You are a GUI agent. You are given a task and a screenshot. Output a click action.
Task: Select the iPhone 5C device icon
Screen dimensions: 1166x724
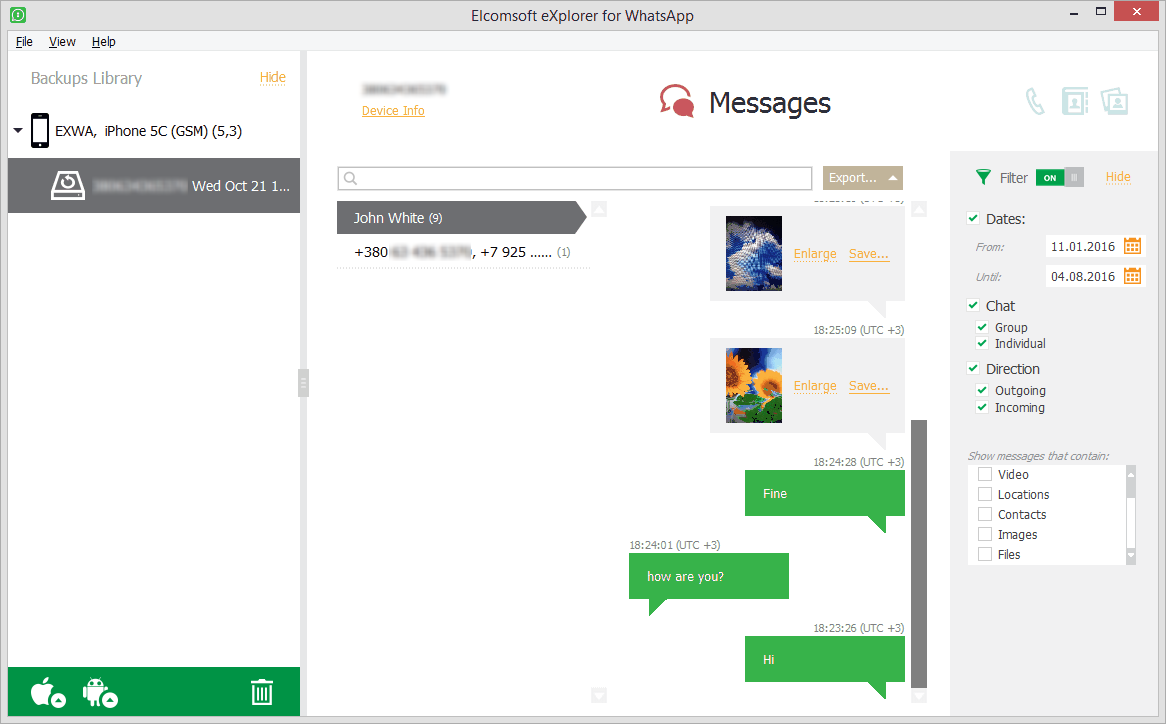click(x=40, y=131)
